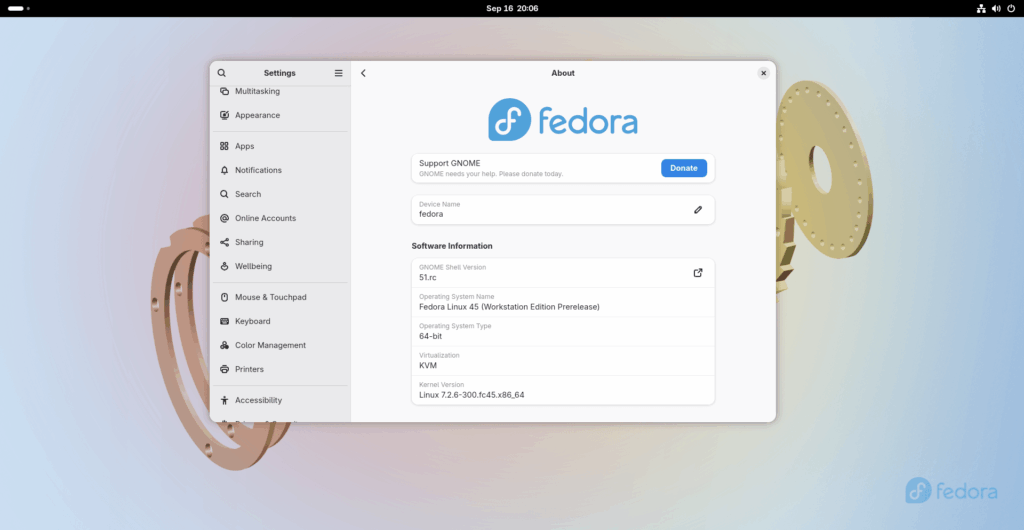The height and width of the screenshot is (530, 1024).
Task: Click the Multitasking sidebar icon
Action: click(225, 91)
